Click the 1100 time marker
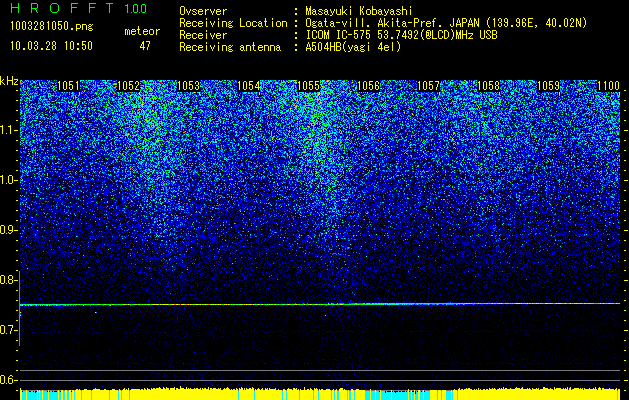629x400 pixels. [x=609, y=86]
